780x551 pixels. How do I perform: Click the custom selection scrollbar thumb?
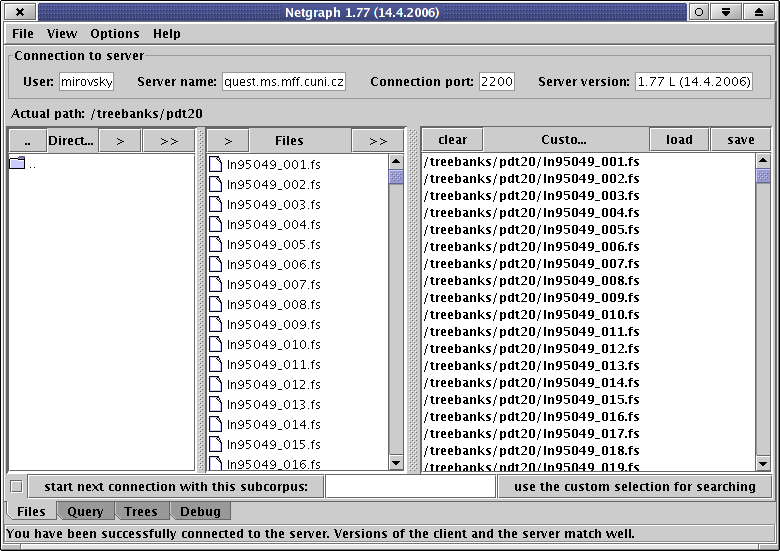(x=763, y=176)
